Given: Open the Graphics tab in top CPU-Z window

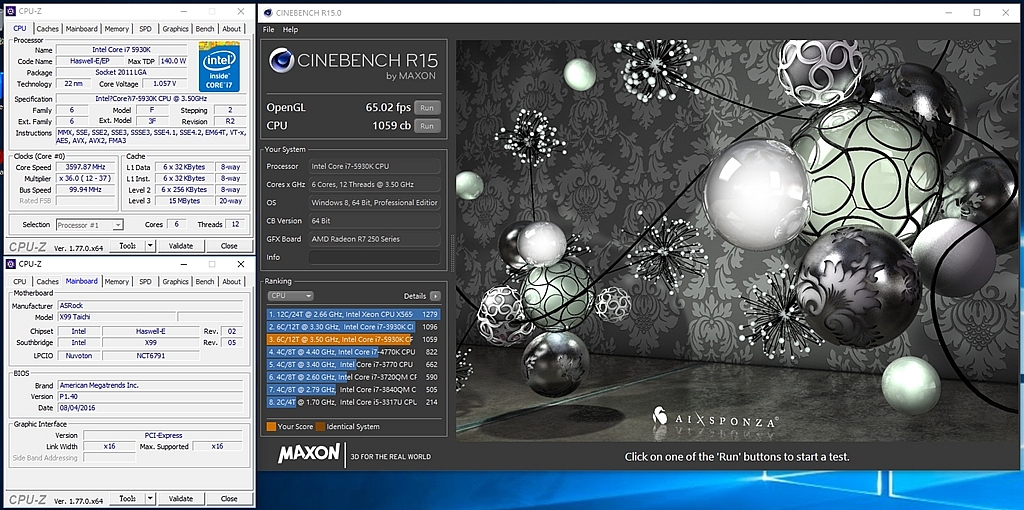Looking at the screenshot, I should (x=175, y=29).
